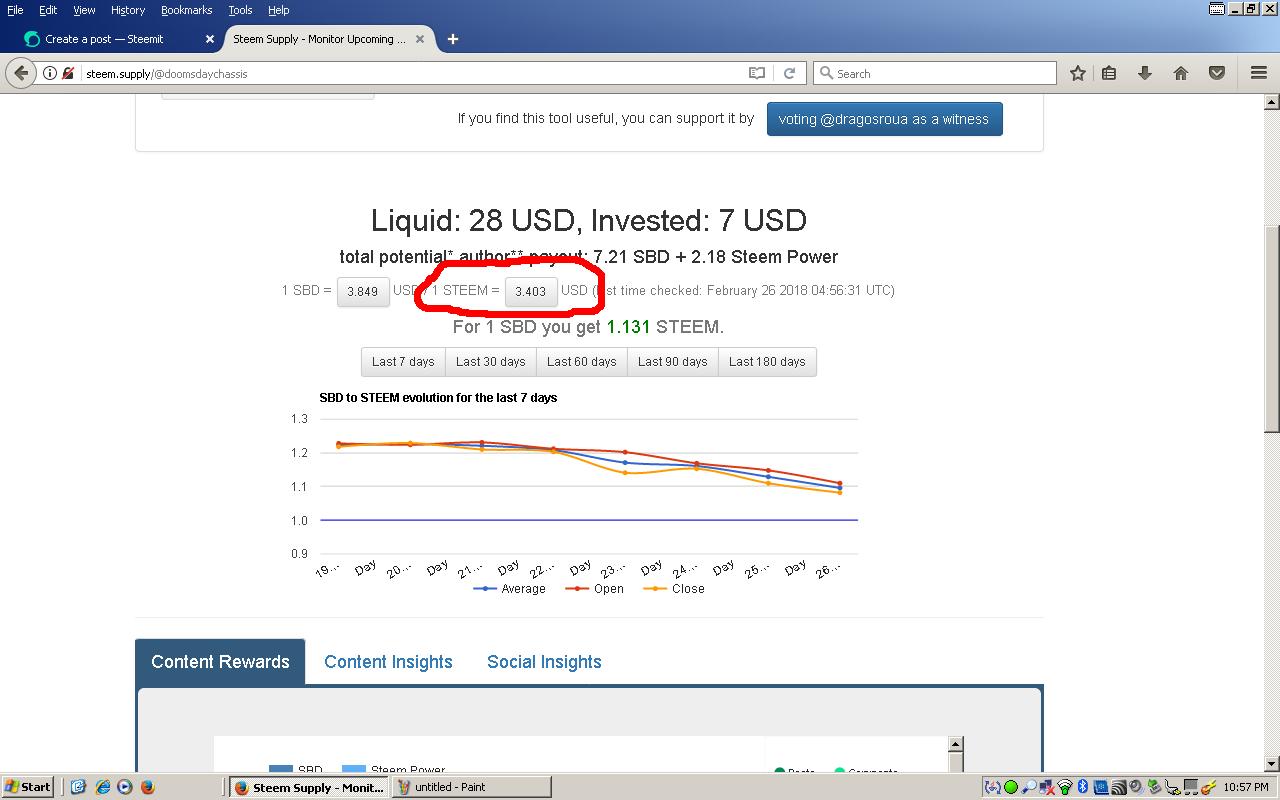The height and width of the screenshot is (800, 1280).
Task: Open the on-screen keyboard icon in title bar
Action: coord(1217,9)
